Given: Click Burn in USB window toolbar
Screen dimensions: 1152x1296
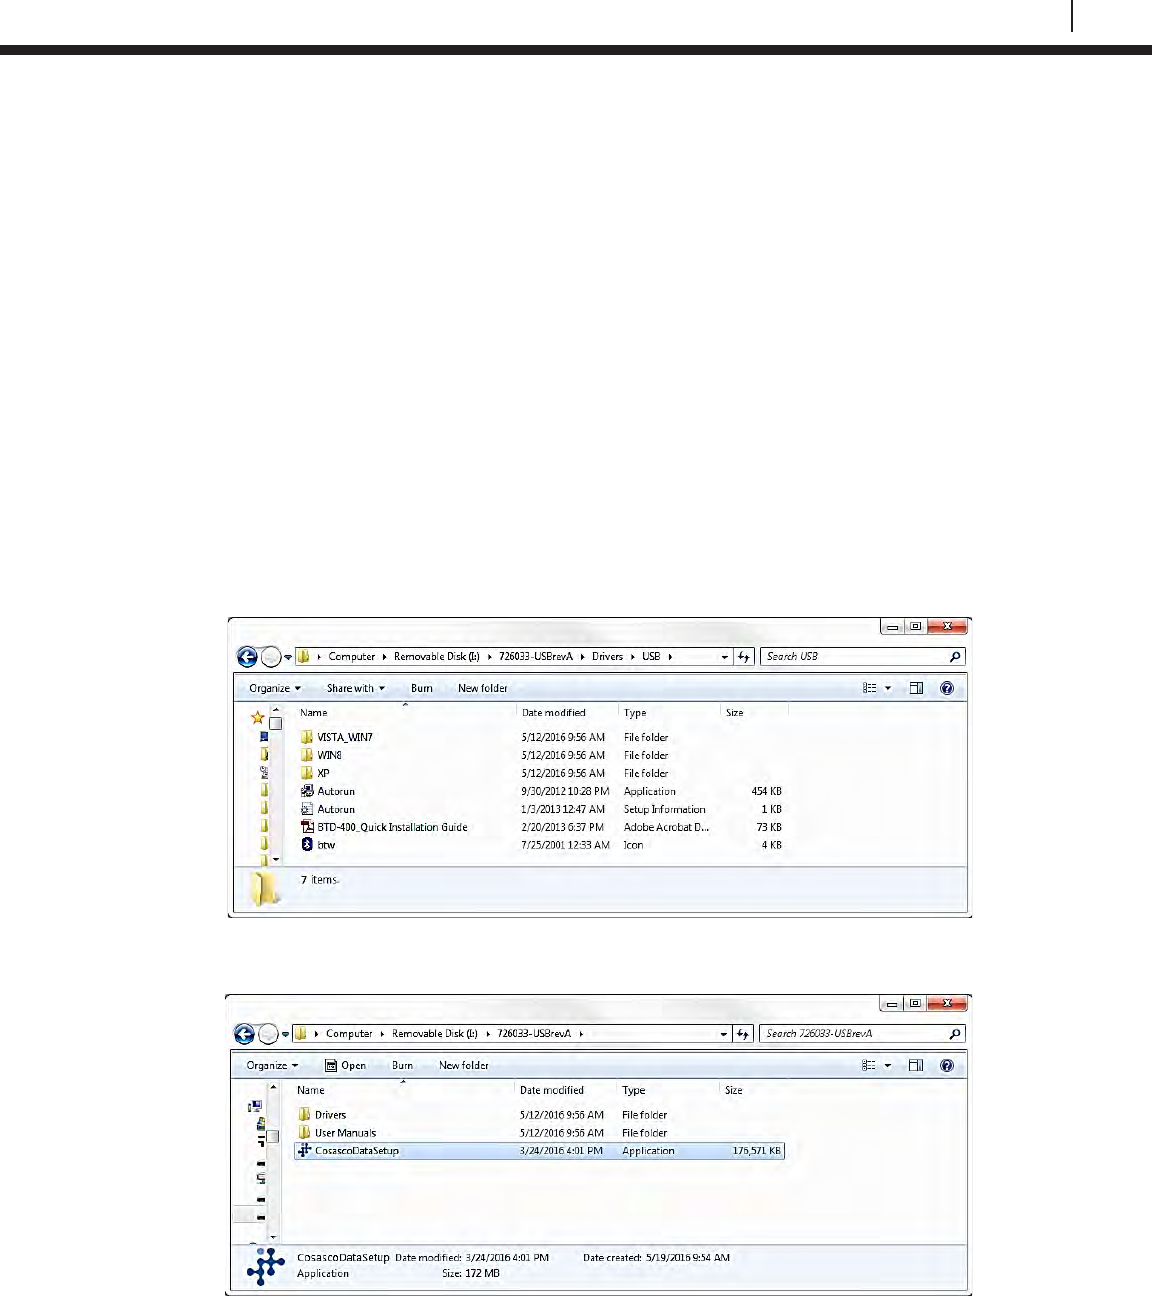Looking at the screenshot, I should pos(422,688).
